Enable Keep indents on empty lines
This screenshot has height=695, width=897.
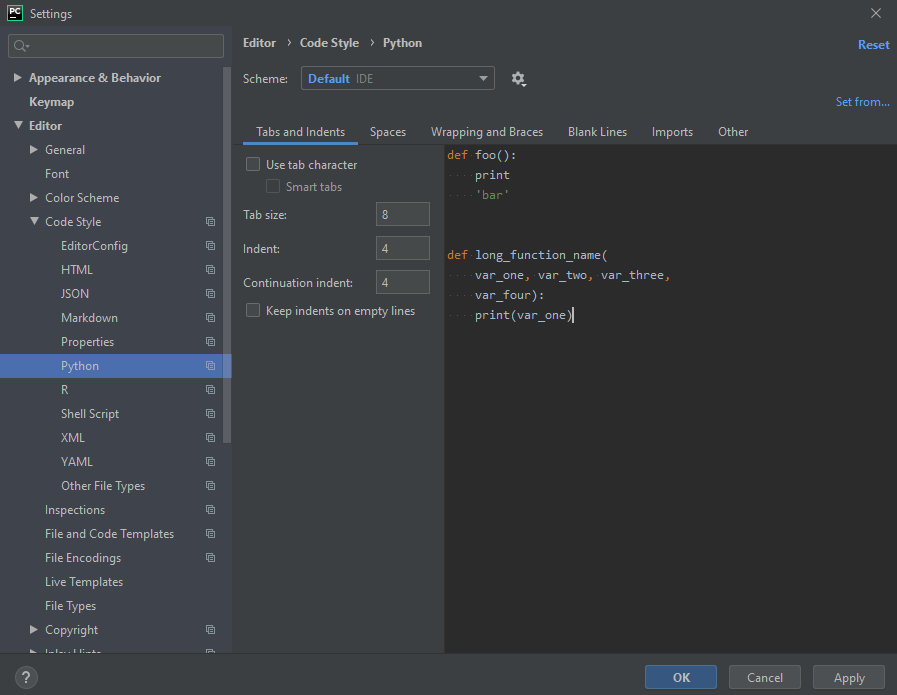tap(253, 311)
